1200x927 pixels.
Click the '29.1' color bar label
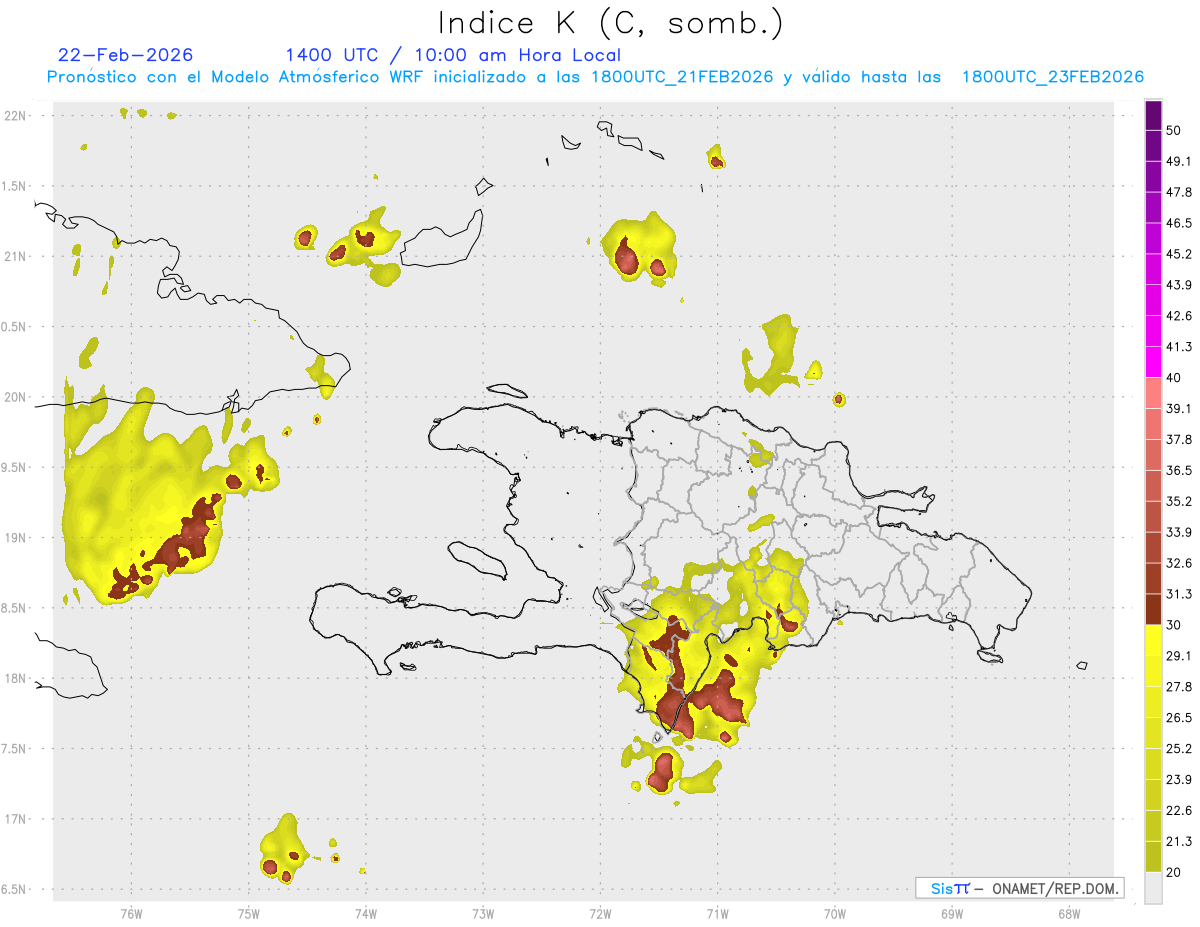tap(1179, 656)
